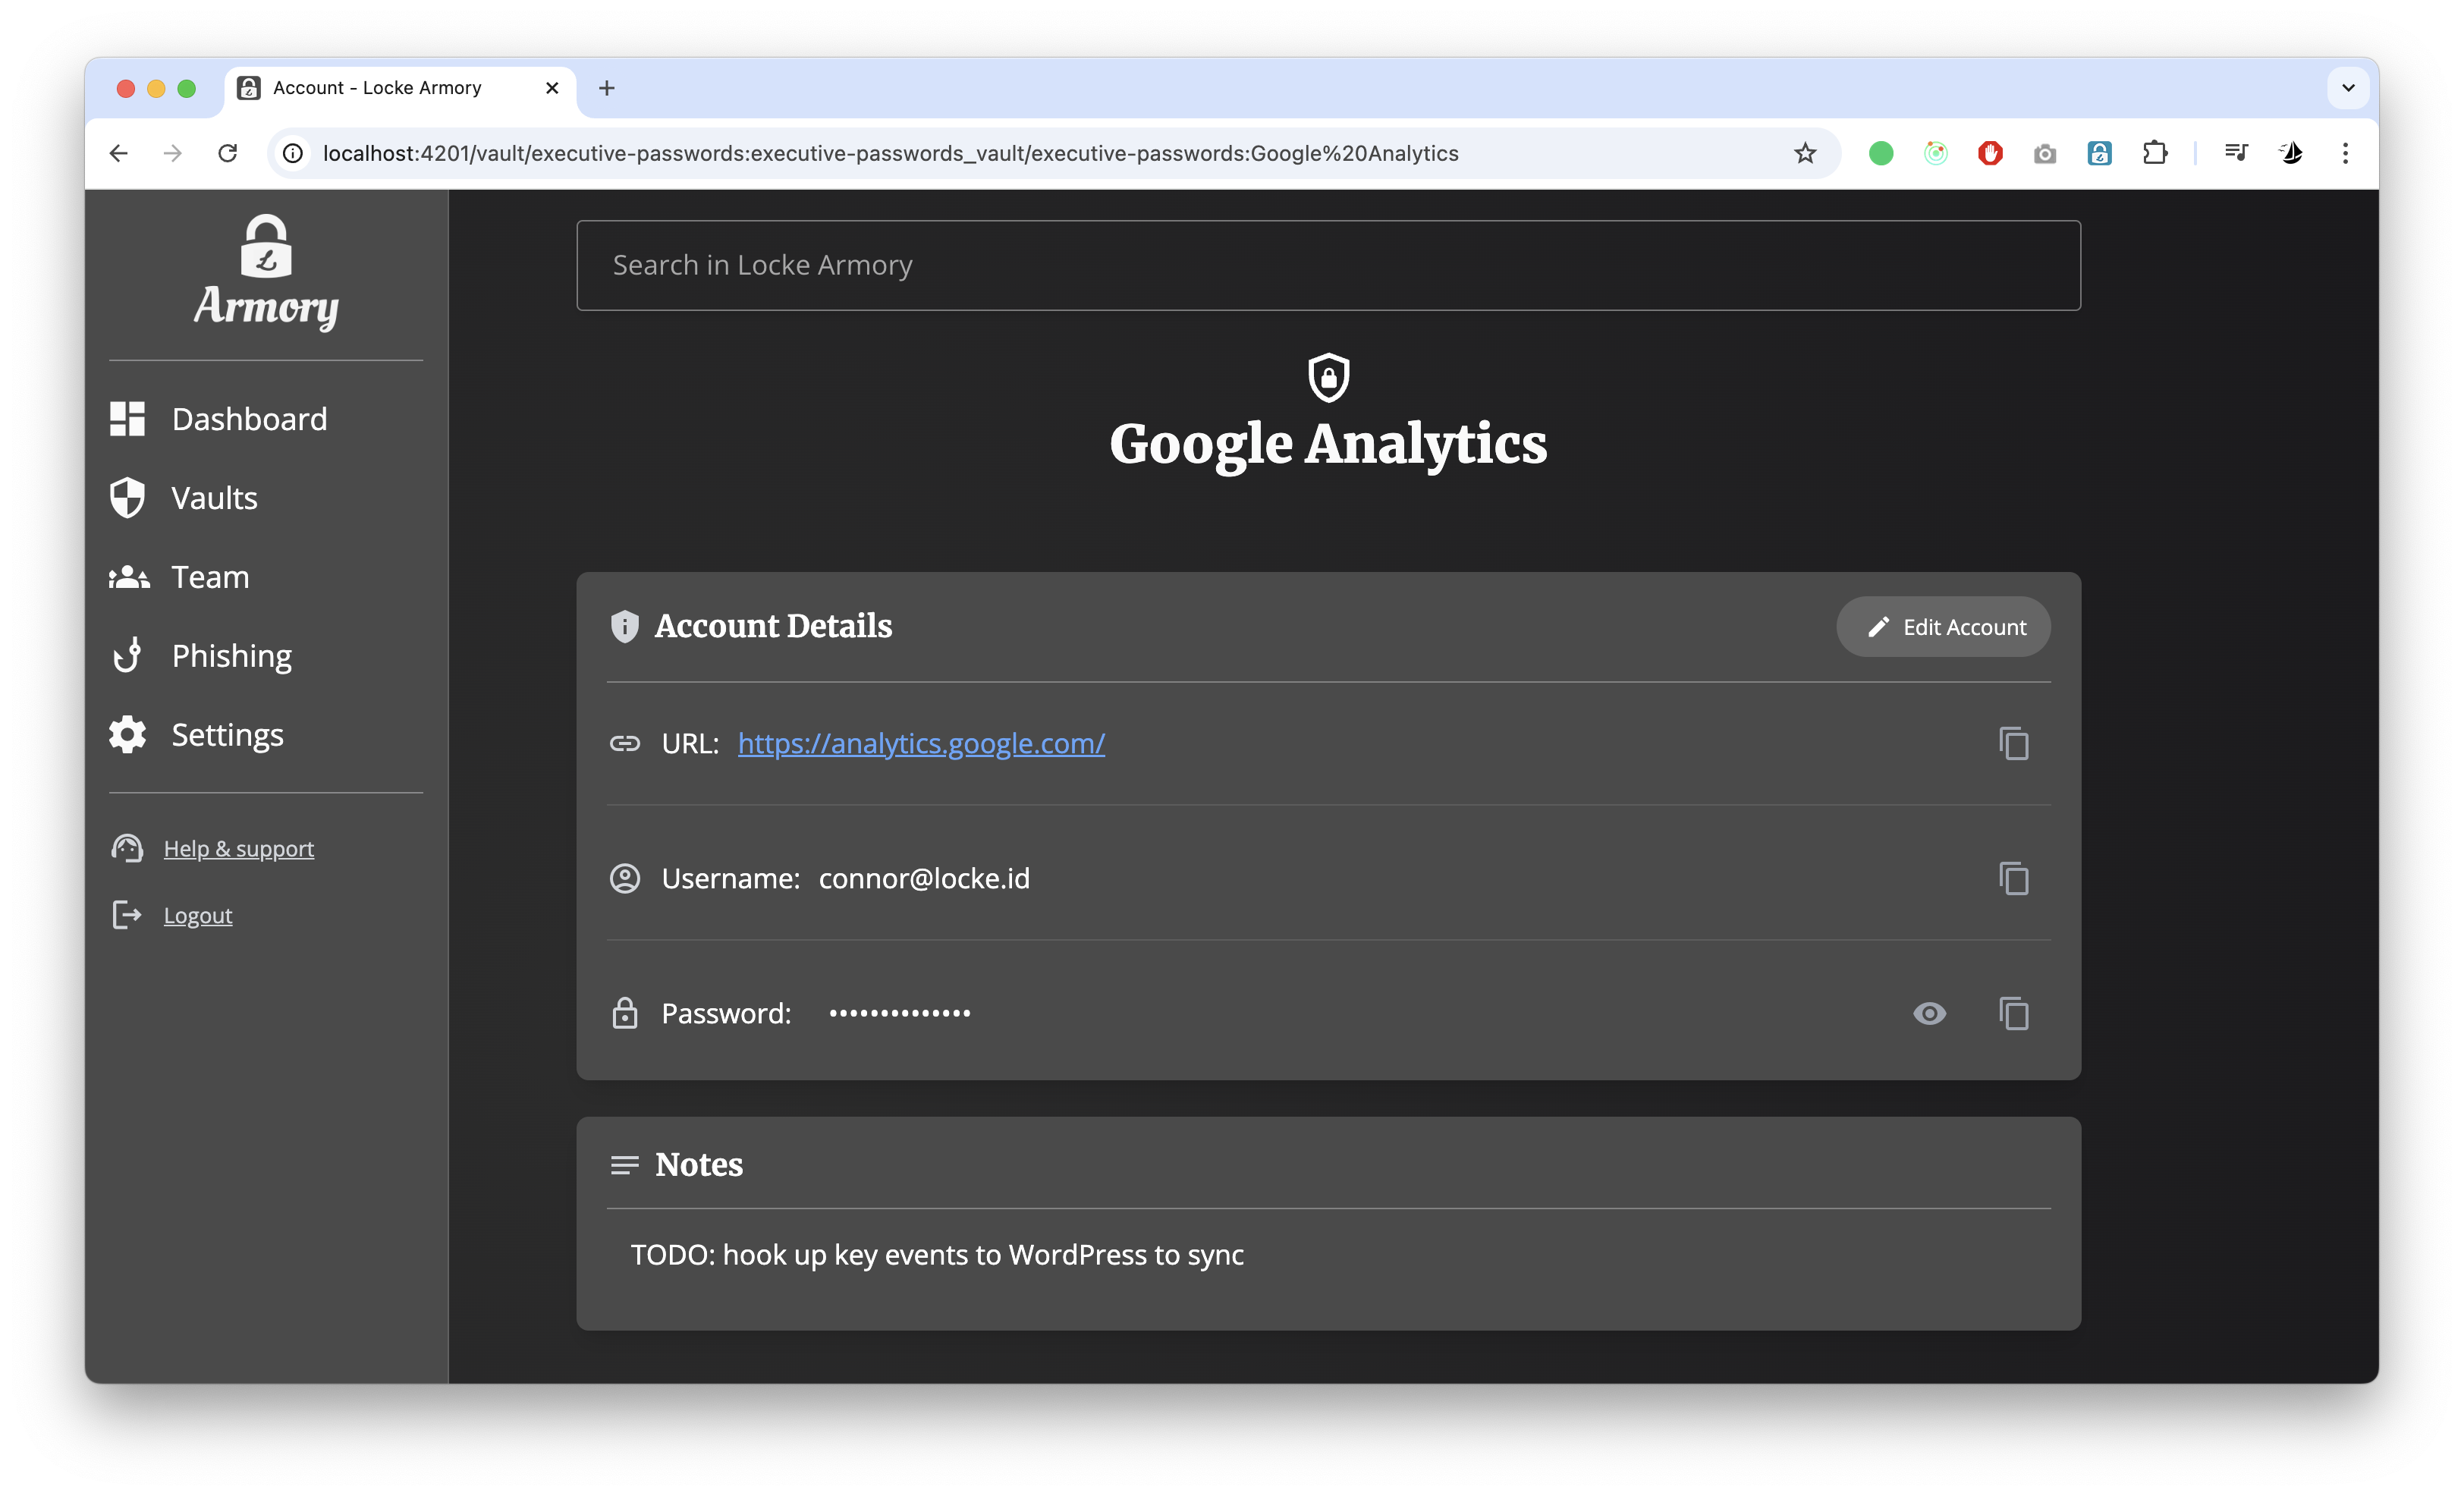
Task: Click the Armory padlock logo
Action: point(266,272)
